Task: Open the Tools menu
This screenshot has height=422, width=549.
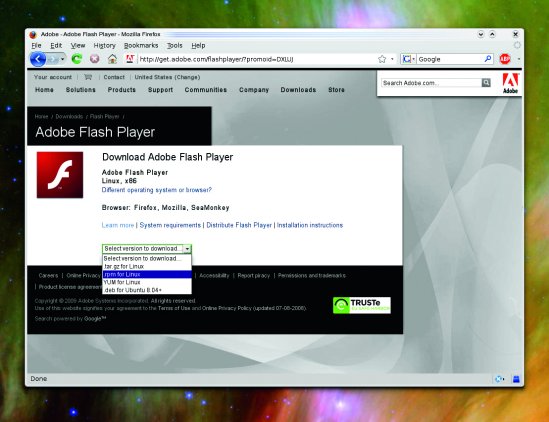Action: click(174, 46)
